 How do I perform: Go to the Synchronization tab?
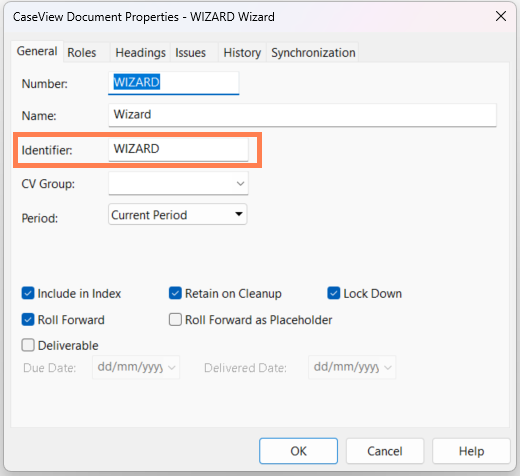click(313, 53)
